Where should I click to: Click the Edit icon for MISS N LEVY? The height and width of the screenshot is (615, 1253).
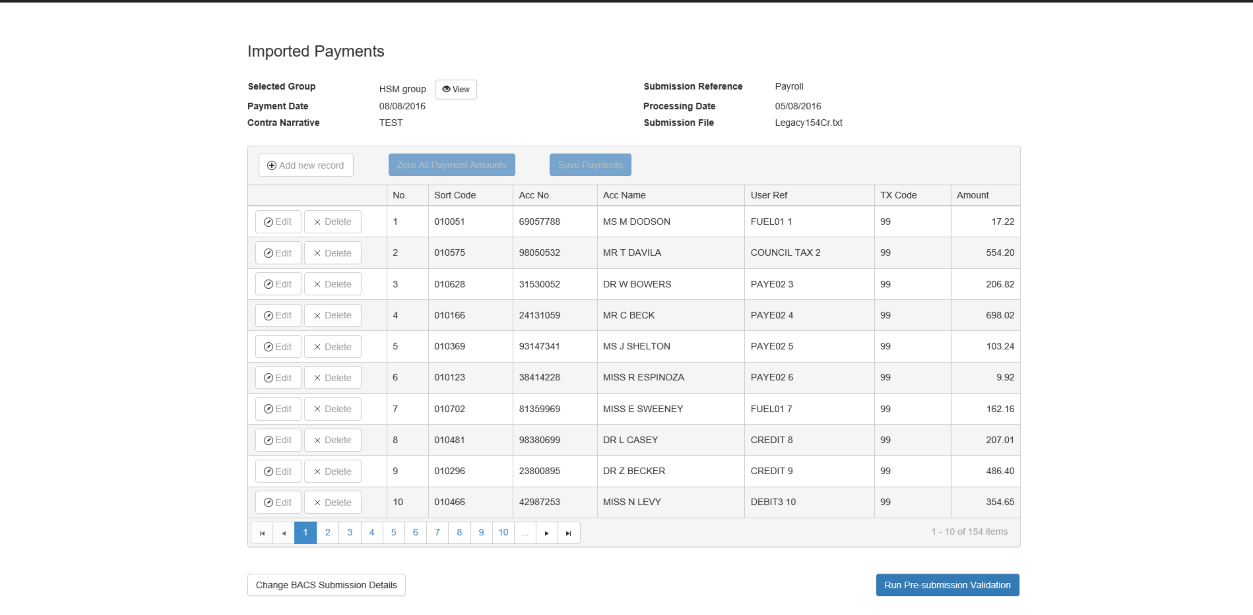pyautogui.click(x=266, y=502)
